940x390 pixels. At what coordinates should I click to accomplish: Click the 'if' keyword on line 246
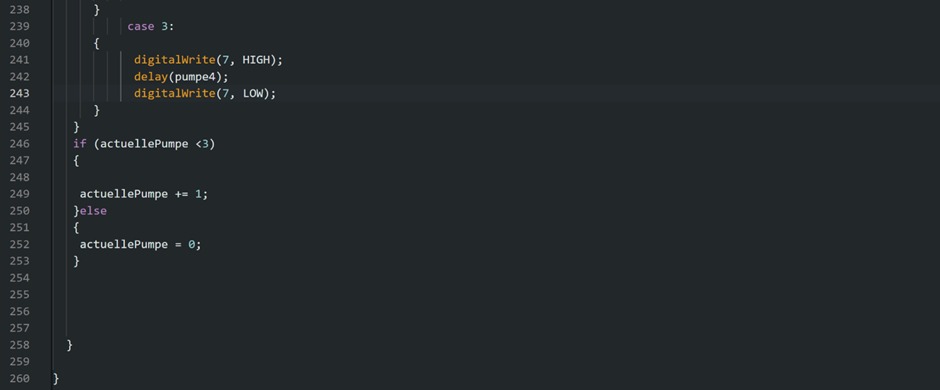pyautogui.click(x=80, y=144)
